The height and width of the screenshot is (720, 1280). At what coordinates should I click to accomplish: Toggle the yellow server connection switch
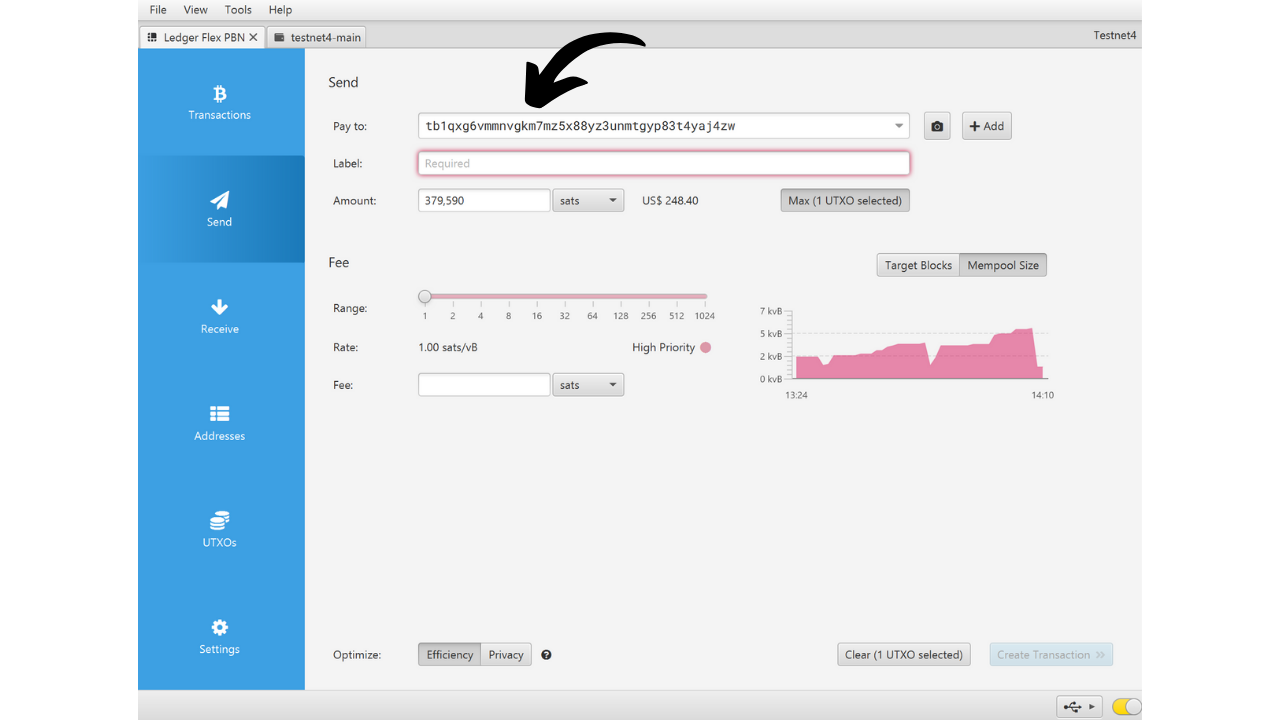[1126, 707]
